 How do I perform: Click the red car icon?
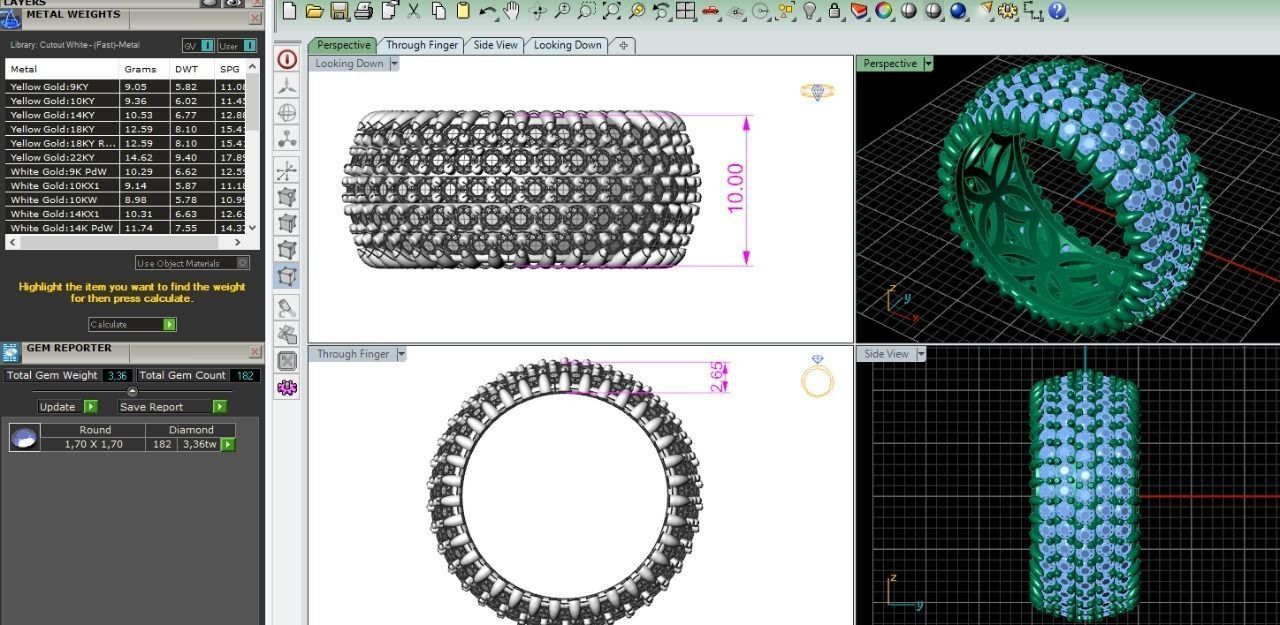[x=710, y=11]
